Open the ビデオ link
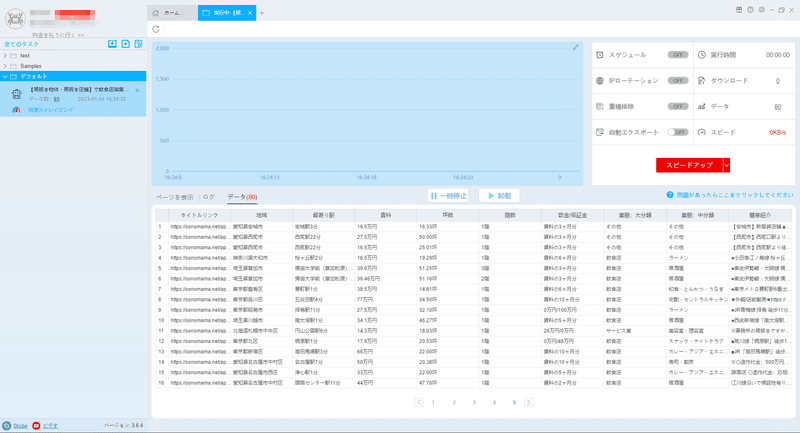The image size is (800, 433). pyautogui.click(x=50, y=426)
